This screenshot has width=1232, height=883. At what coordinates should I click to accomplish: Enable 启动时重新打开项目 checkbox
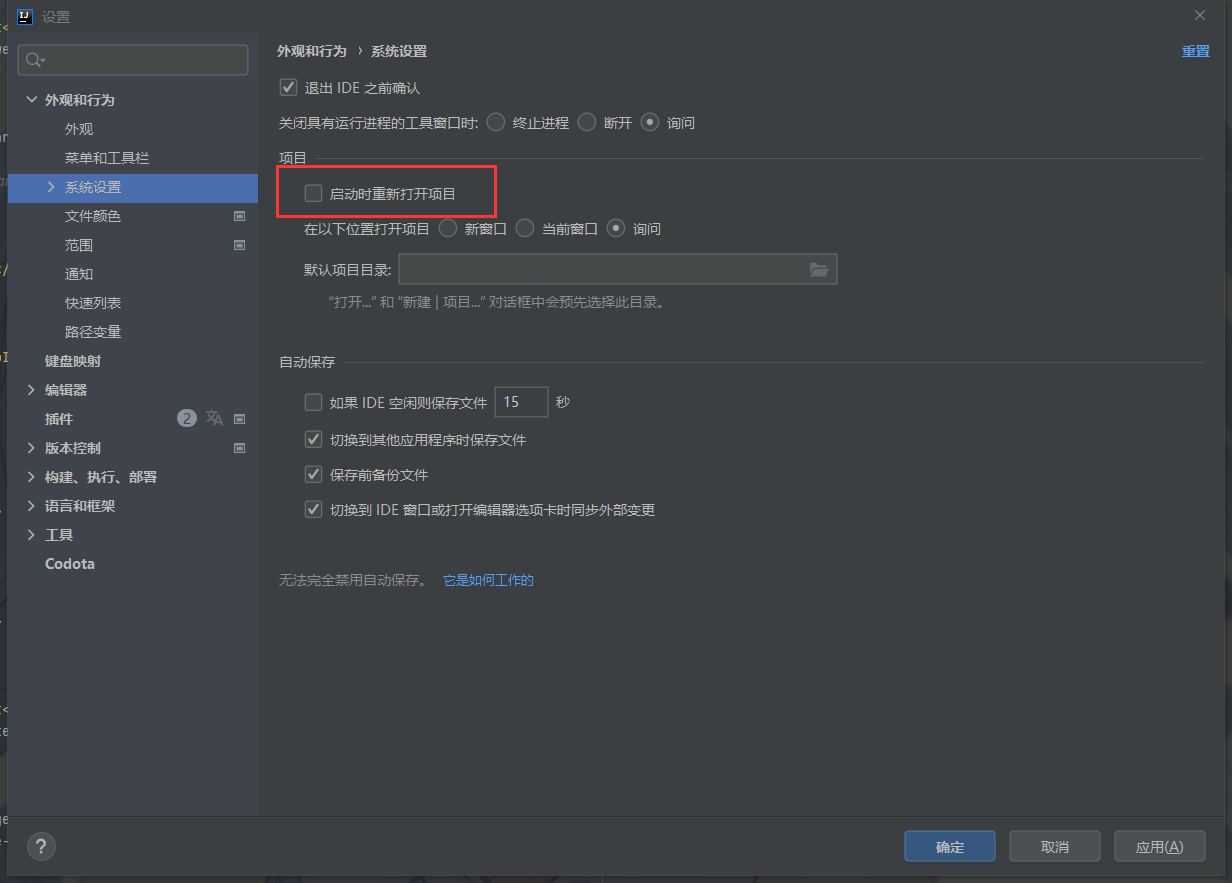[x=314, y=194]
